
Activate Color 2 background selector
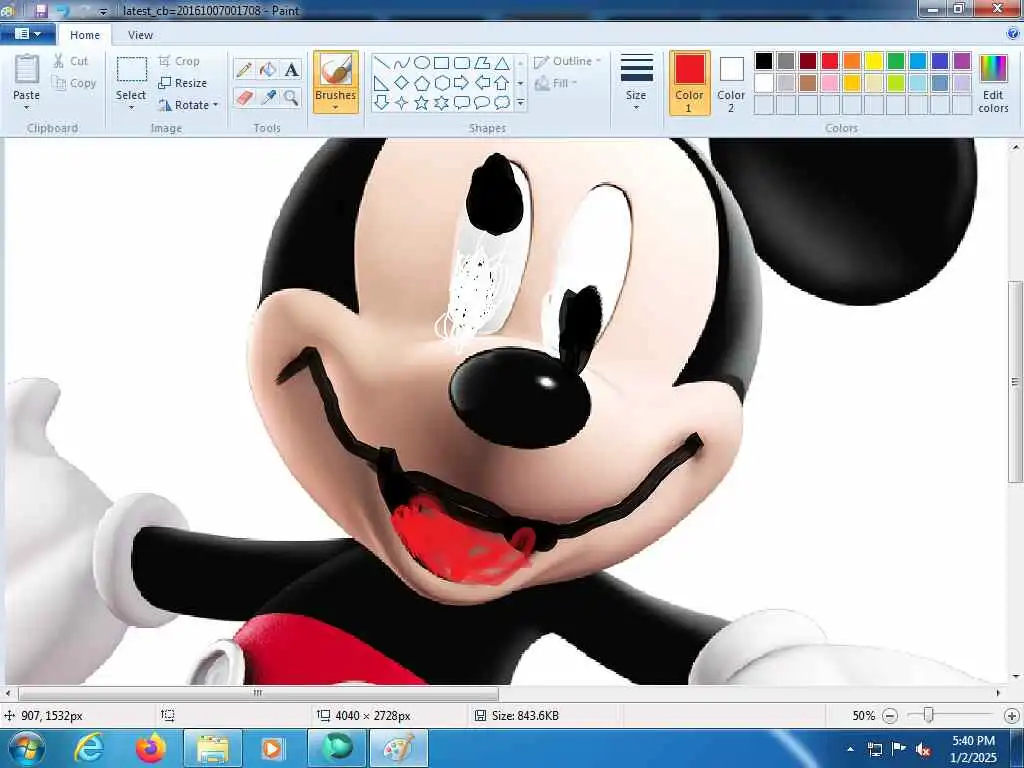click(x=731, y=82)
